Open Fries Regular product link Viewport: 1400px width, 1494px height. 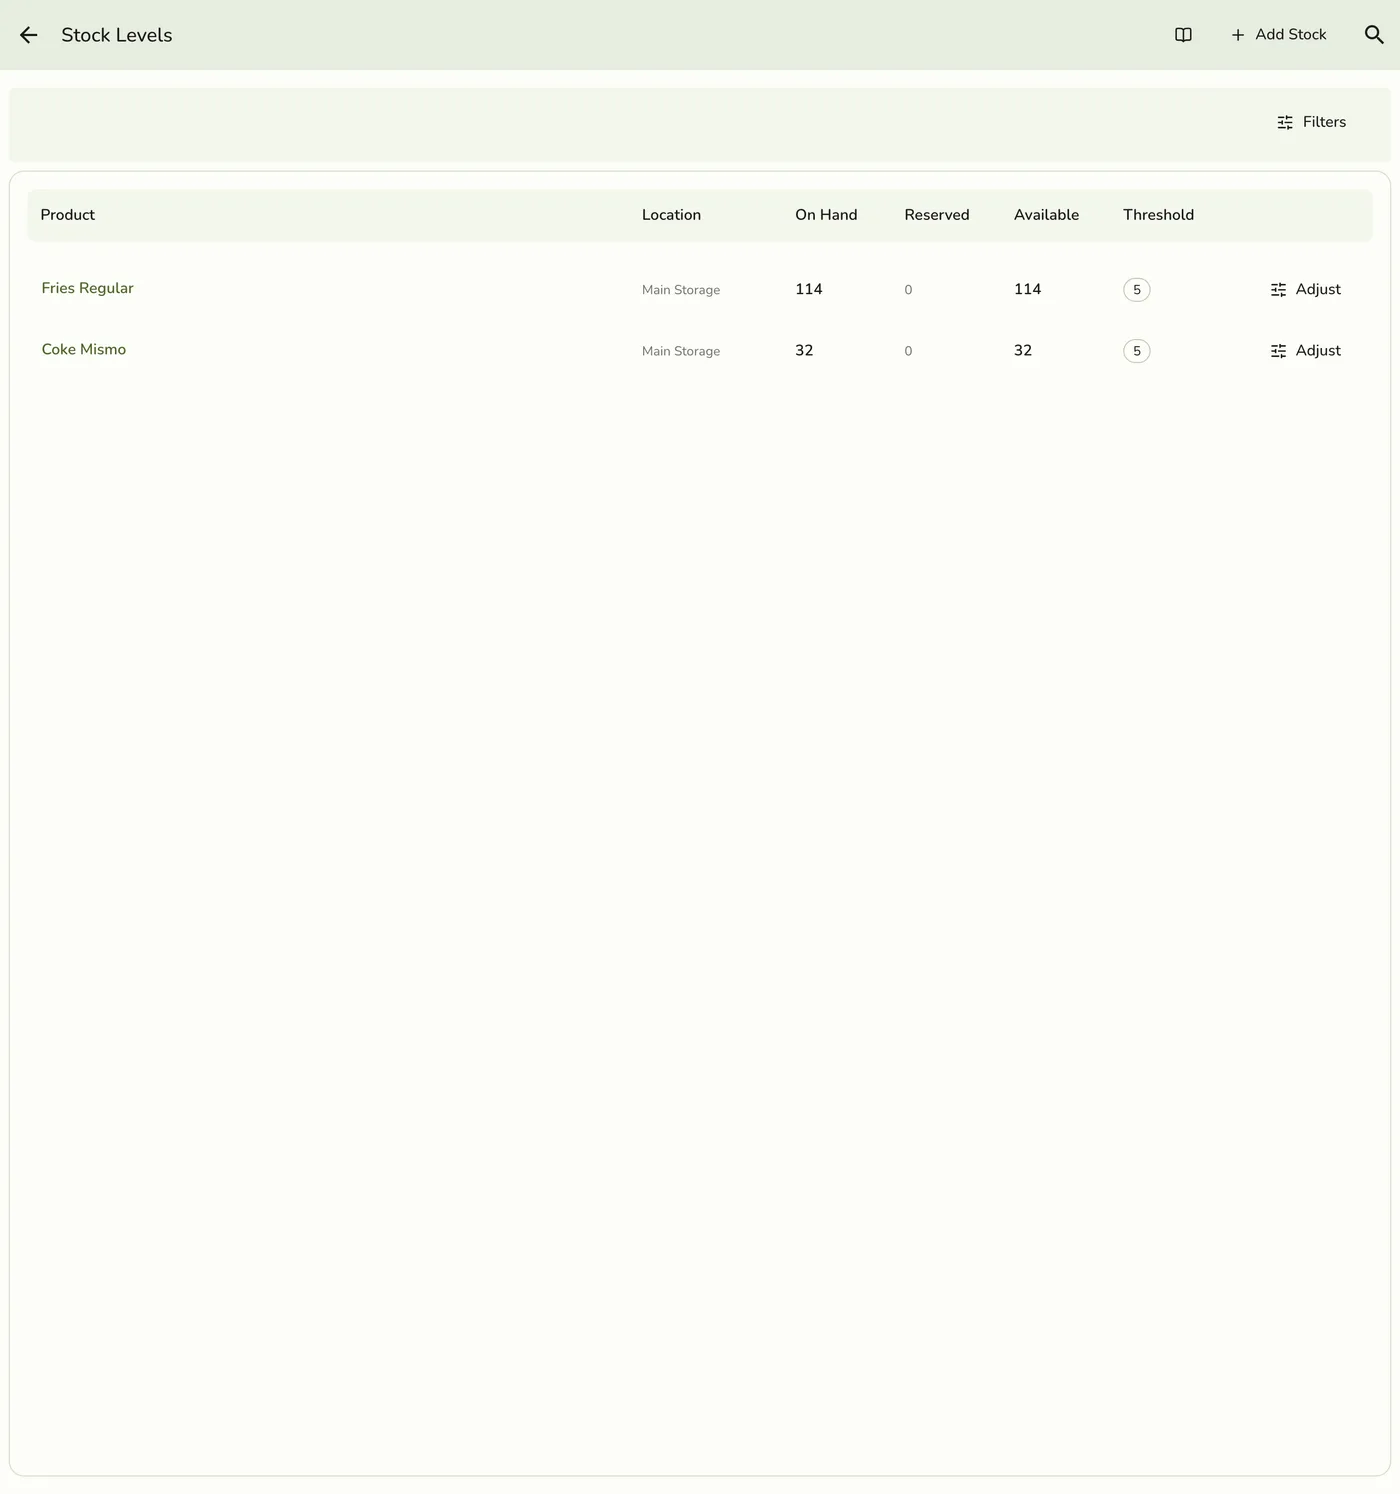(87, 288)
